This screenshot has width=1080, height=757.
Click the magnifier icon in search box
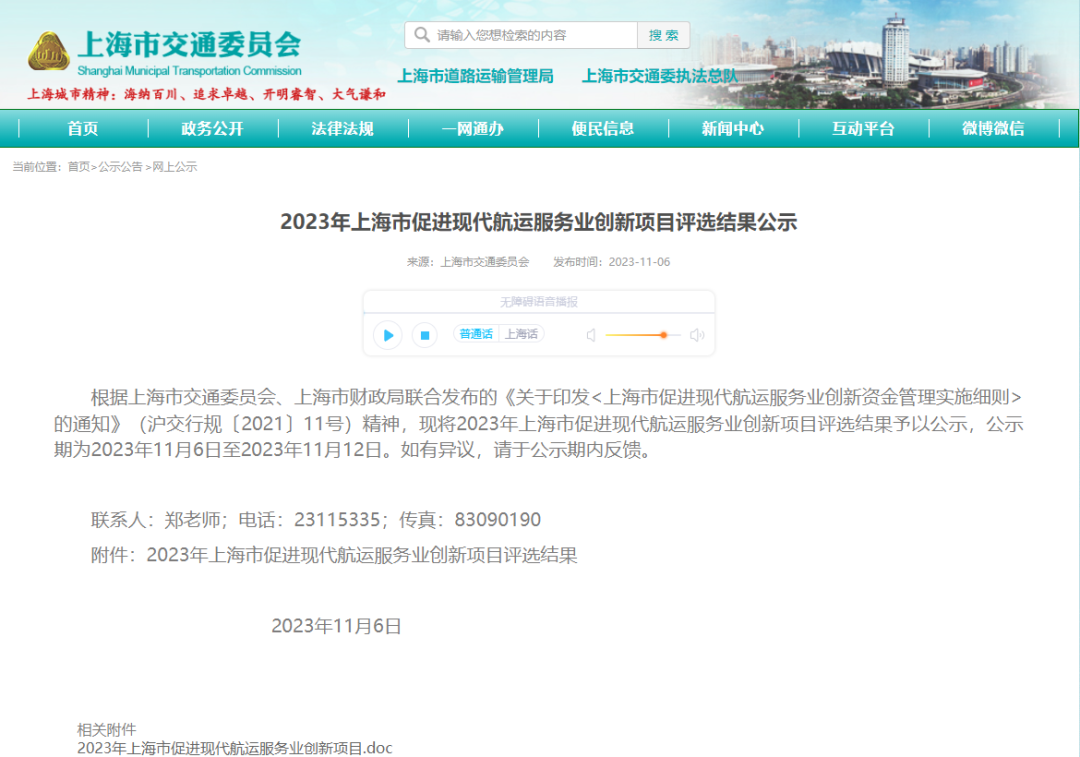click(422, 35)
